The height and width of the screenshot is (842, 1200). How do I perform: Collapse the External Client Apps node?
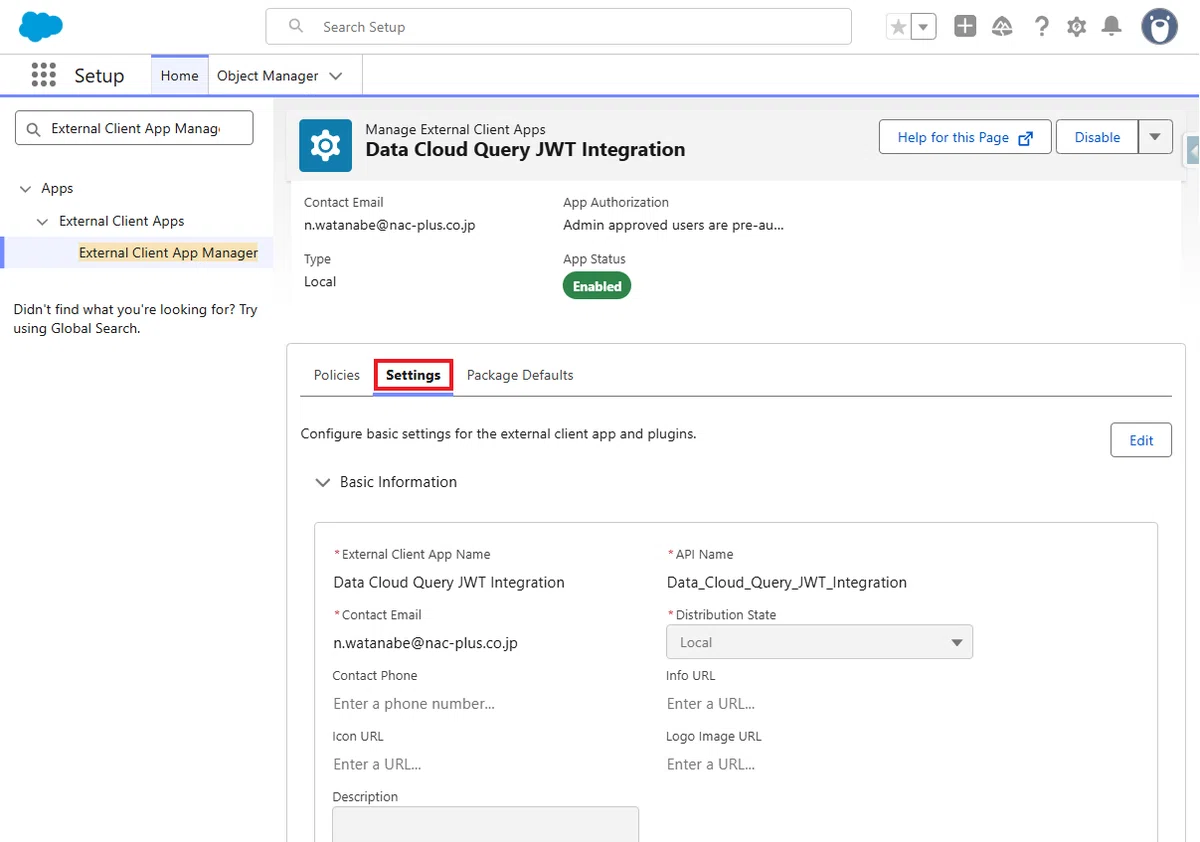click(42, 221)
